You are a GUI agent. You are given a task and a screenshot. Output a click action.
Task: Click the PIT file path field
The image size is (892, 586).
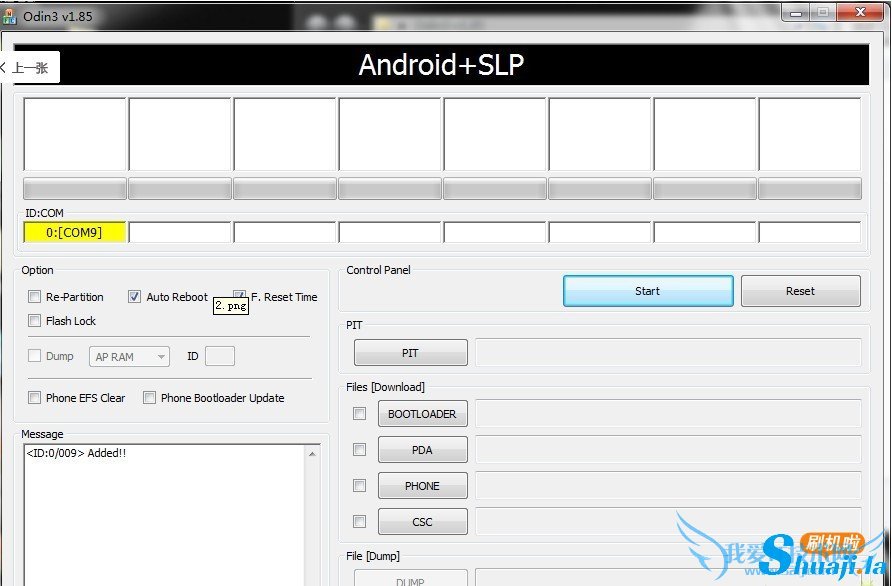click(668, 353)
